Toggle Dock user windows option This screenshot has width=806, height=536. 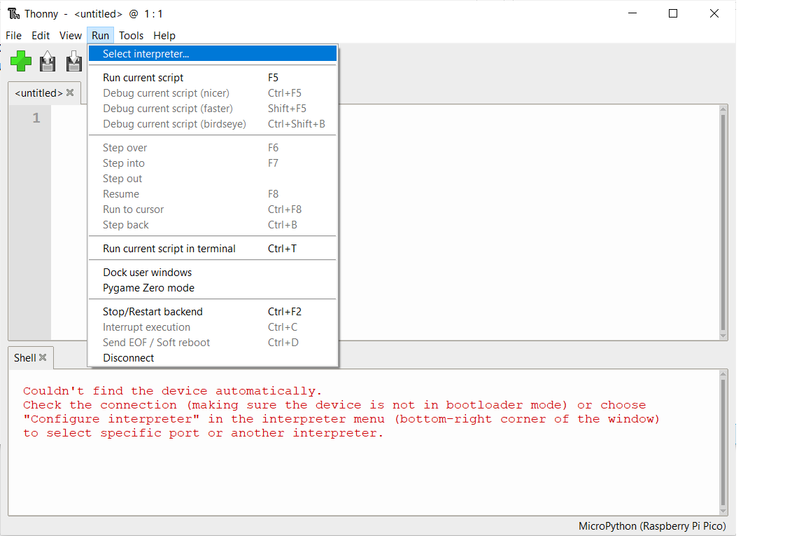tap(213, 272)
